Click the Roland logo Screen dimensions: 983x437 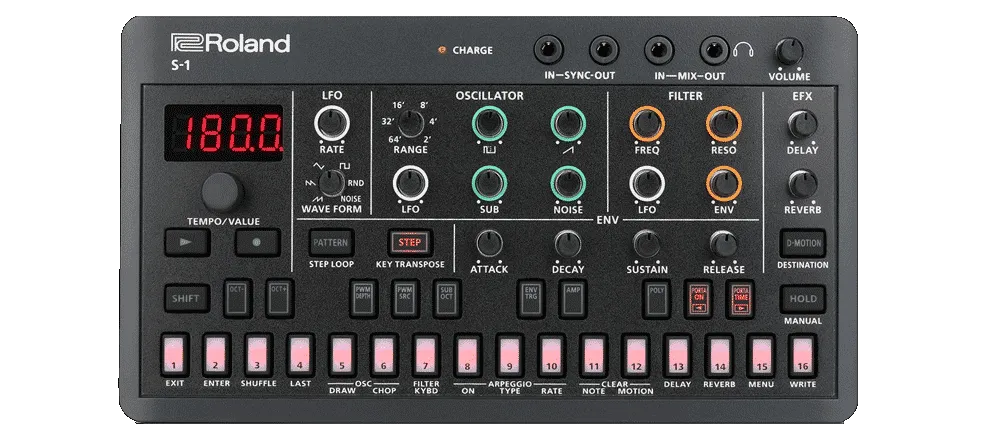(x=230, y=44)
